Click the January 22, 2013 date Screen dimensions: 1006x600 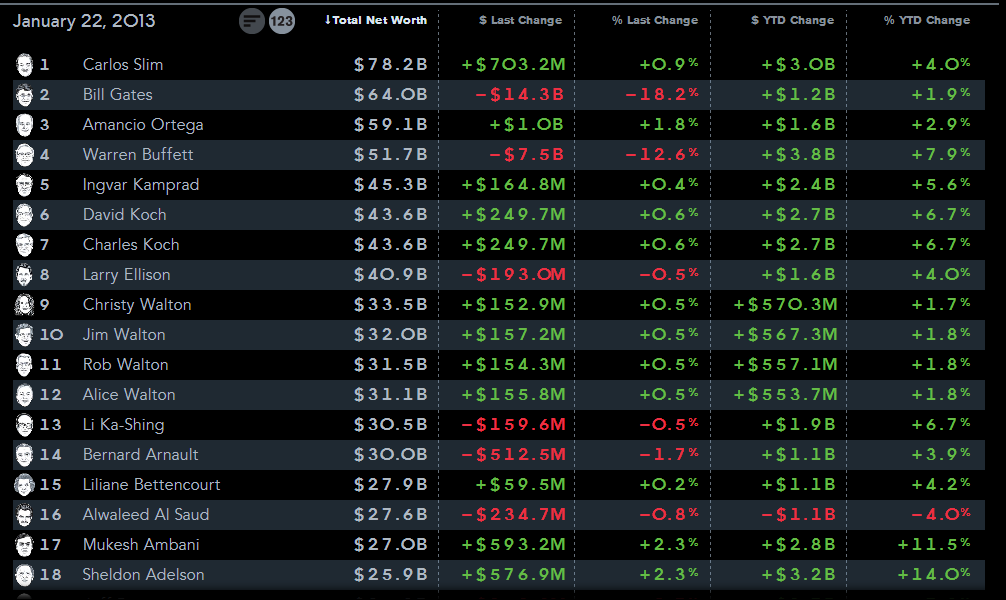tap(84, 21)
